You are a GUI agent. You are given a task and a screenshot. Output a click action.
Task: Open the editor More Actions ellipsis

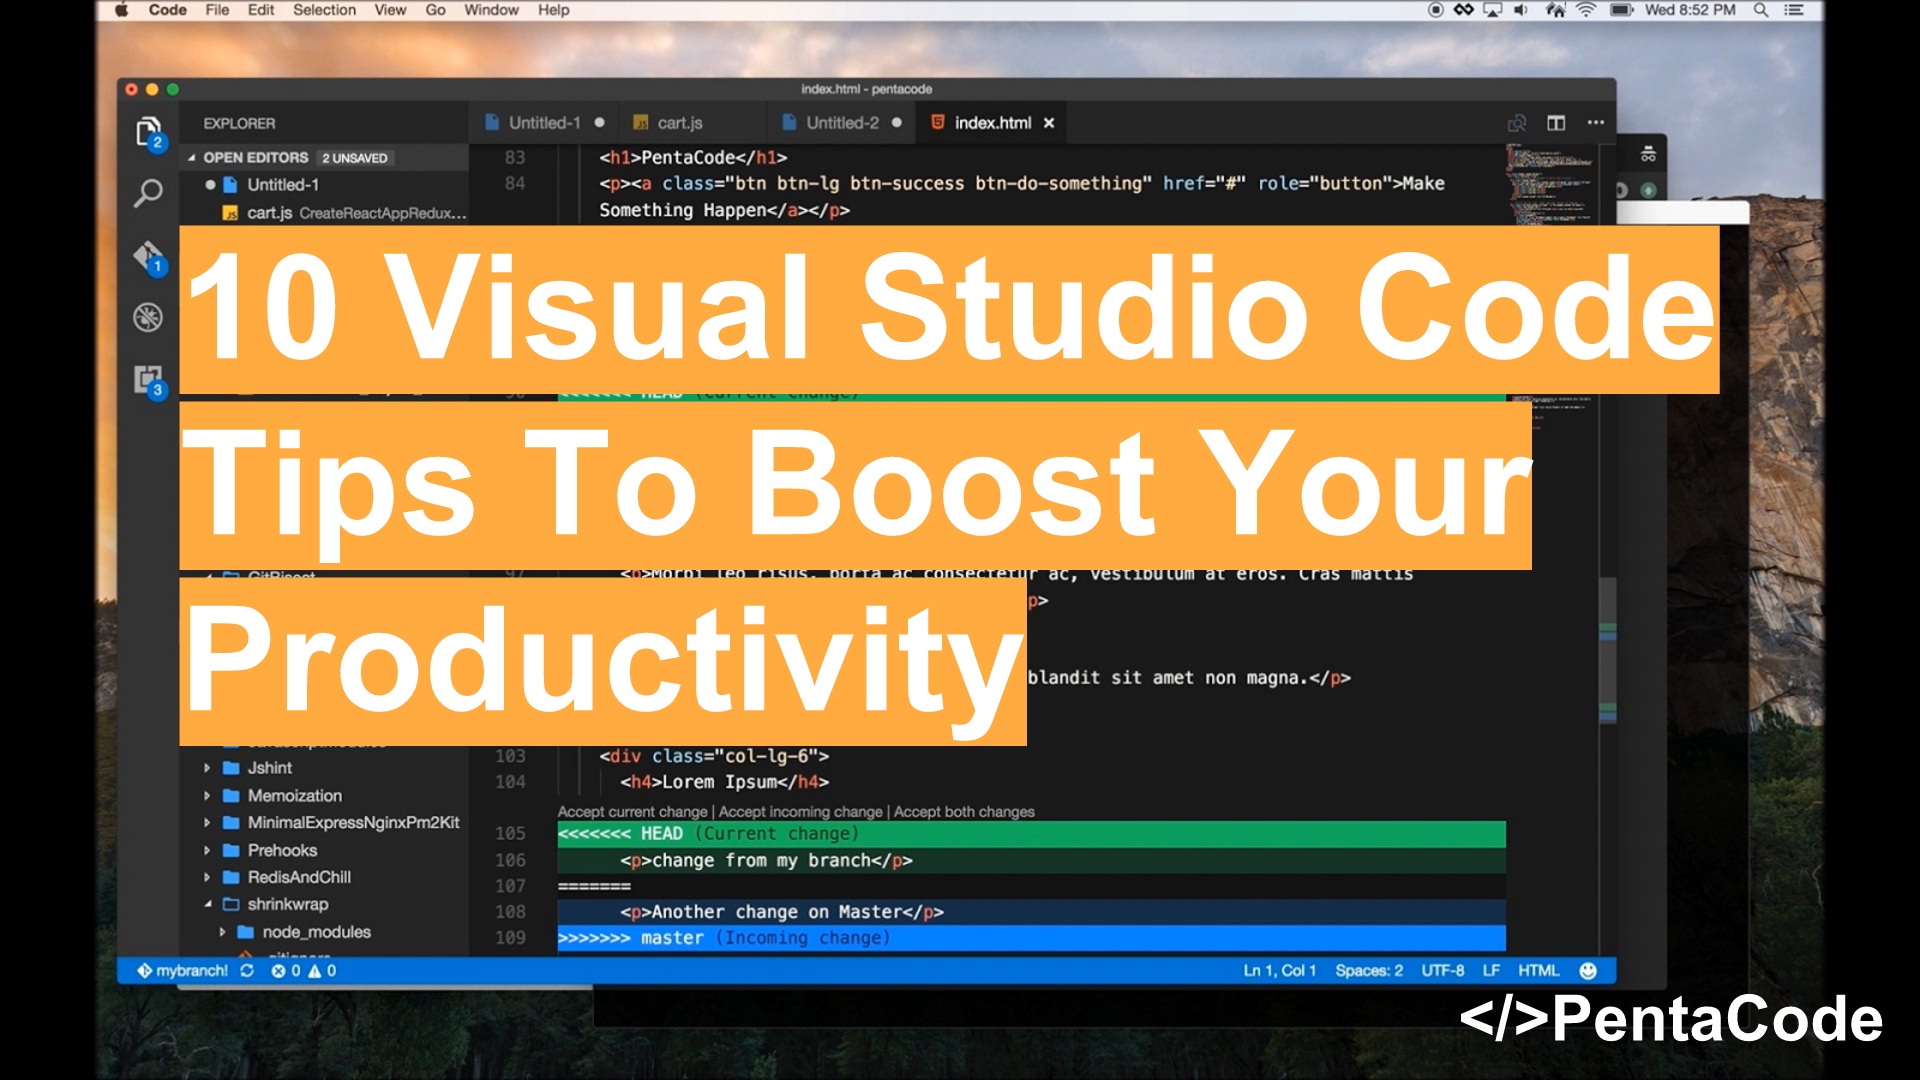(1596, 123)
